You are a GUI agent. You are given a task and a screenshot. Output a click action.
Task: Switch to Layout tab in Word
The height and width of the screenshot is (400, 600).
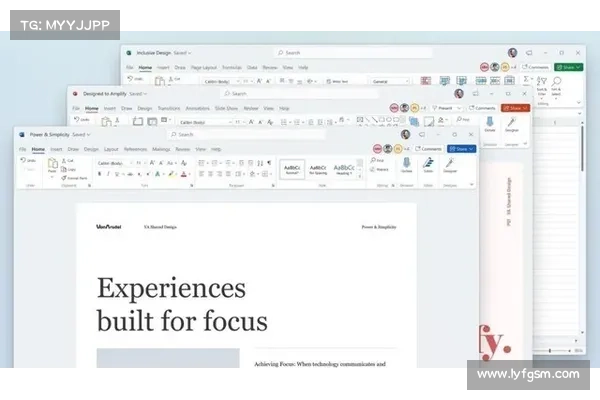111,149
